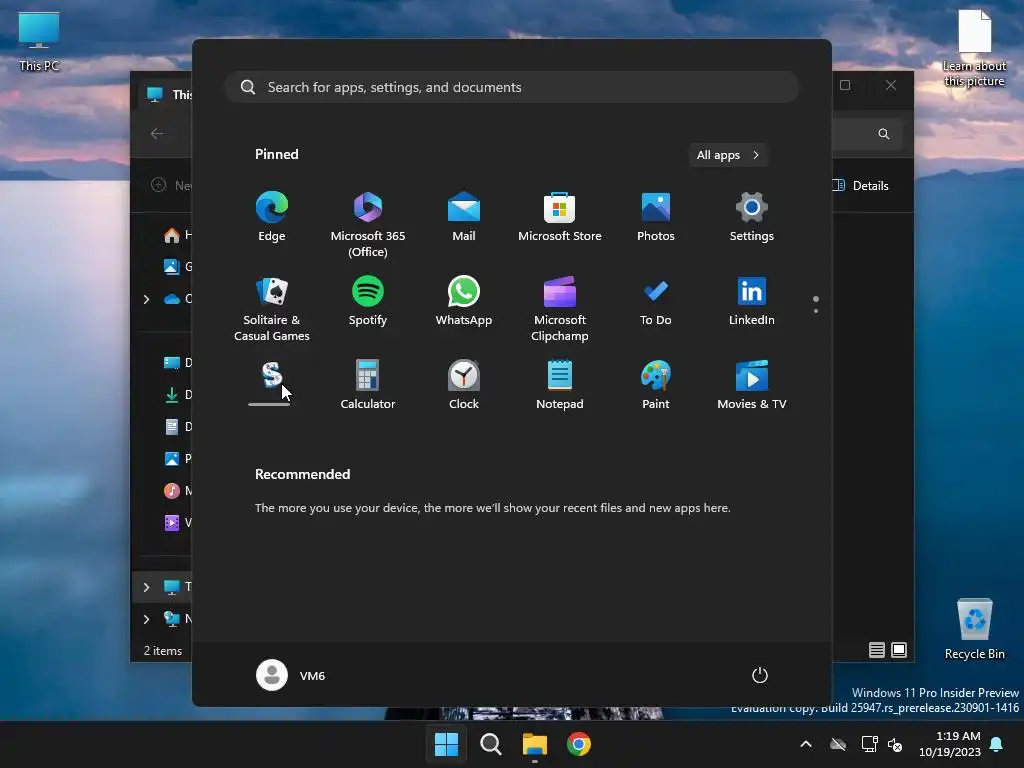Open the Mail app
The width and height of the screenshot is (1024, 768).
click(464, 217)
